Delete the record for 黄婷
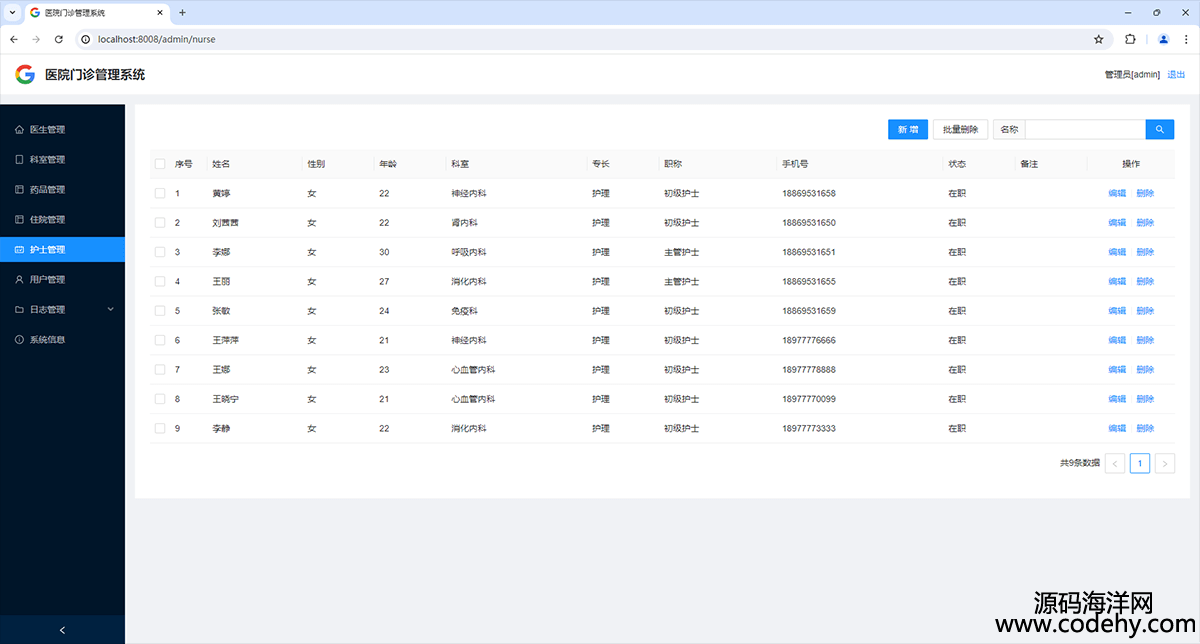 click(x=1145, y=193)
